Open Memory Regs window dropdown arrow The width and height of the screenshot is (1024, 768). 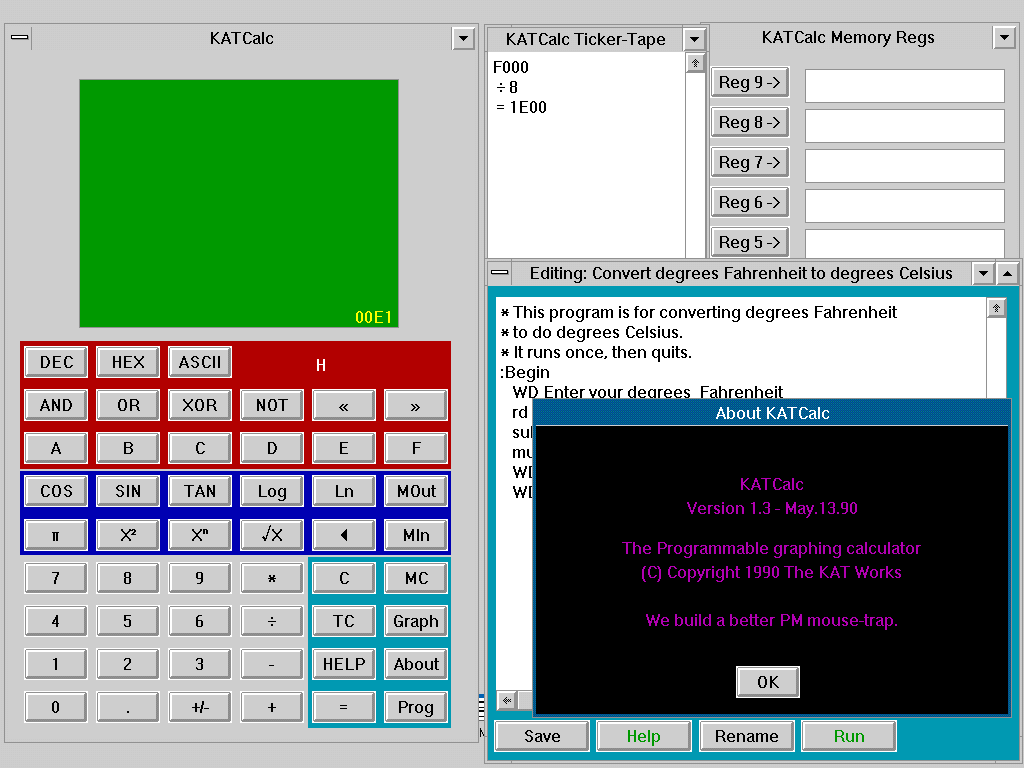(x=1004, y=37)
